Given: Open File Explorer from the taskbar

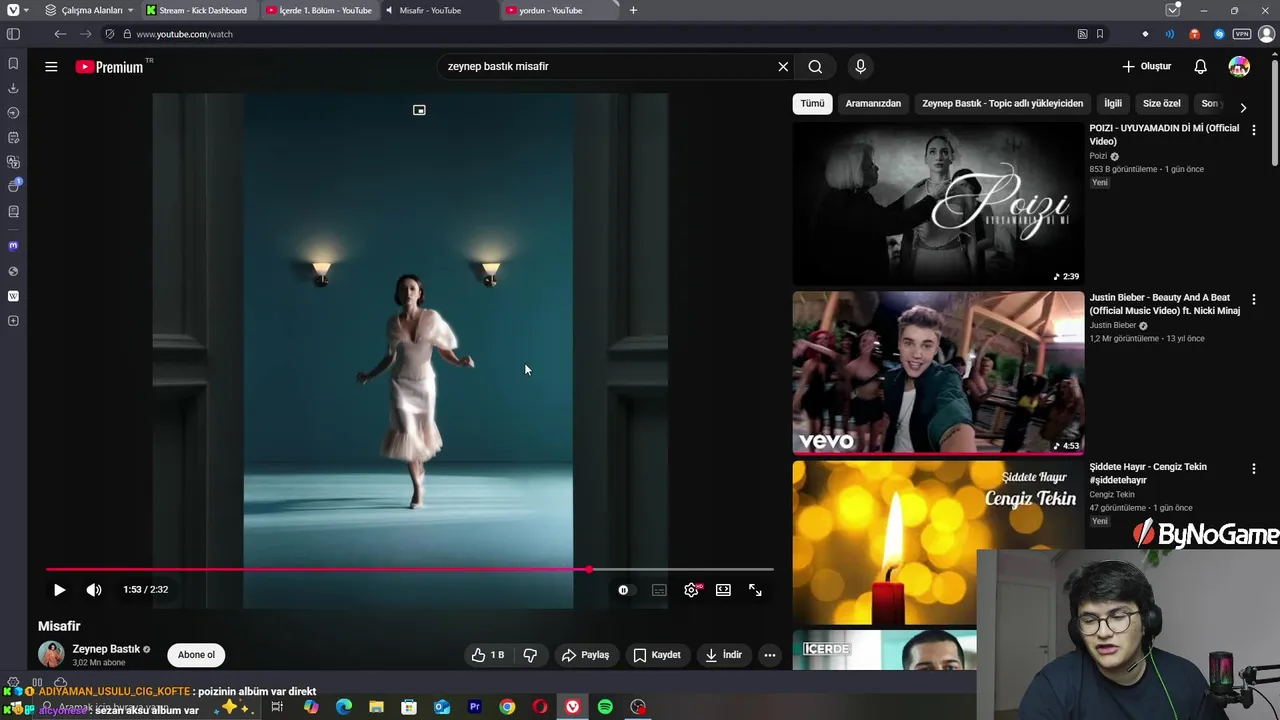Looking at the screenshot, I should click(x=376, y=707).
